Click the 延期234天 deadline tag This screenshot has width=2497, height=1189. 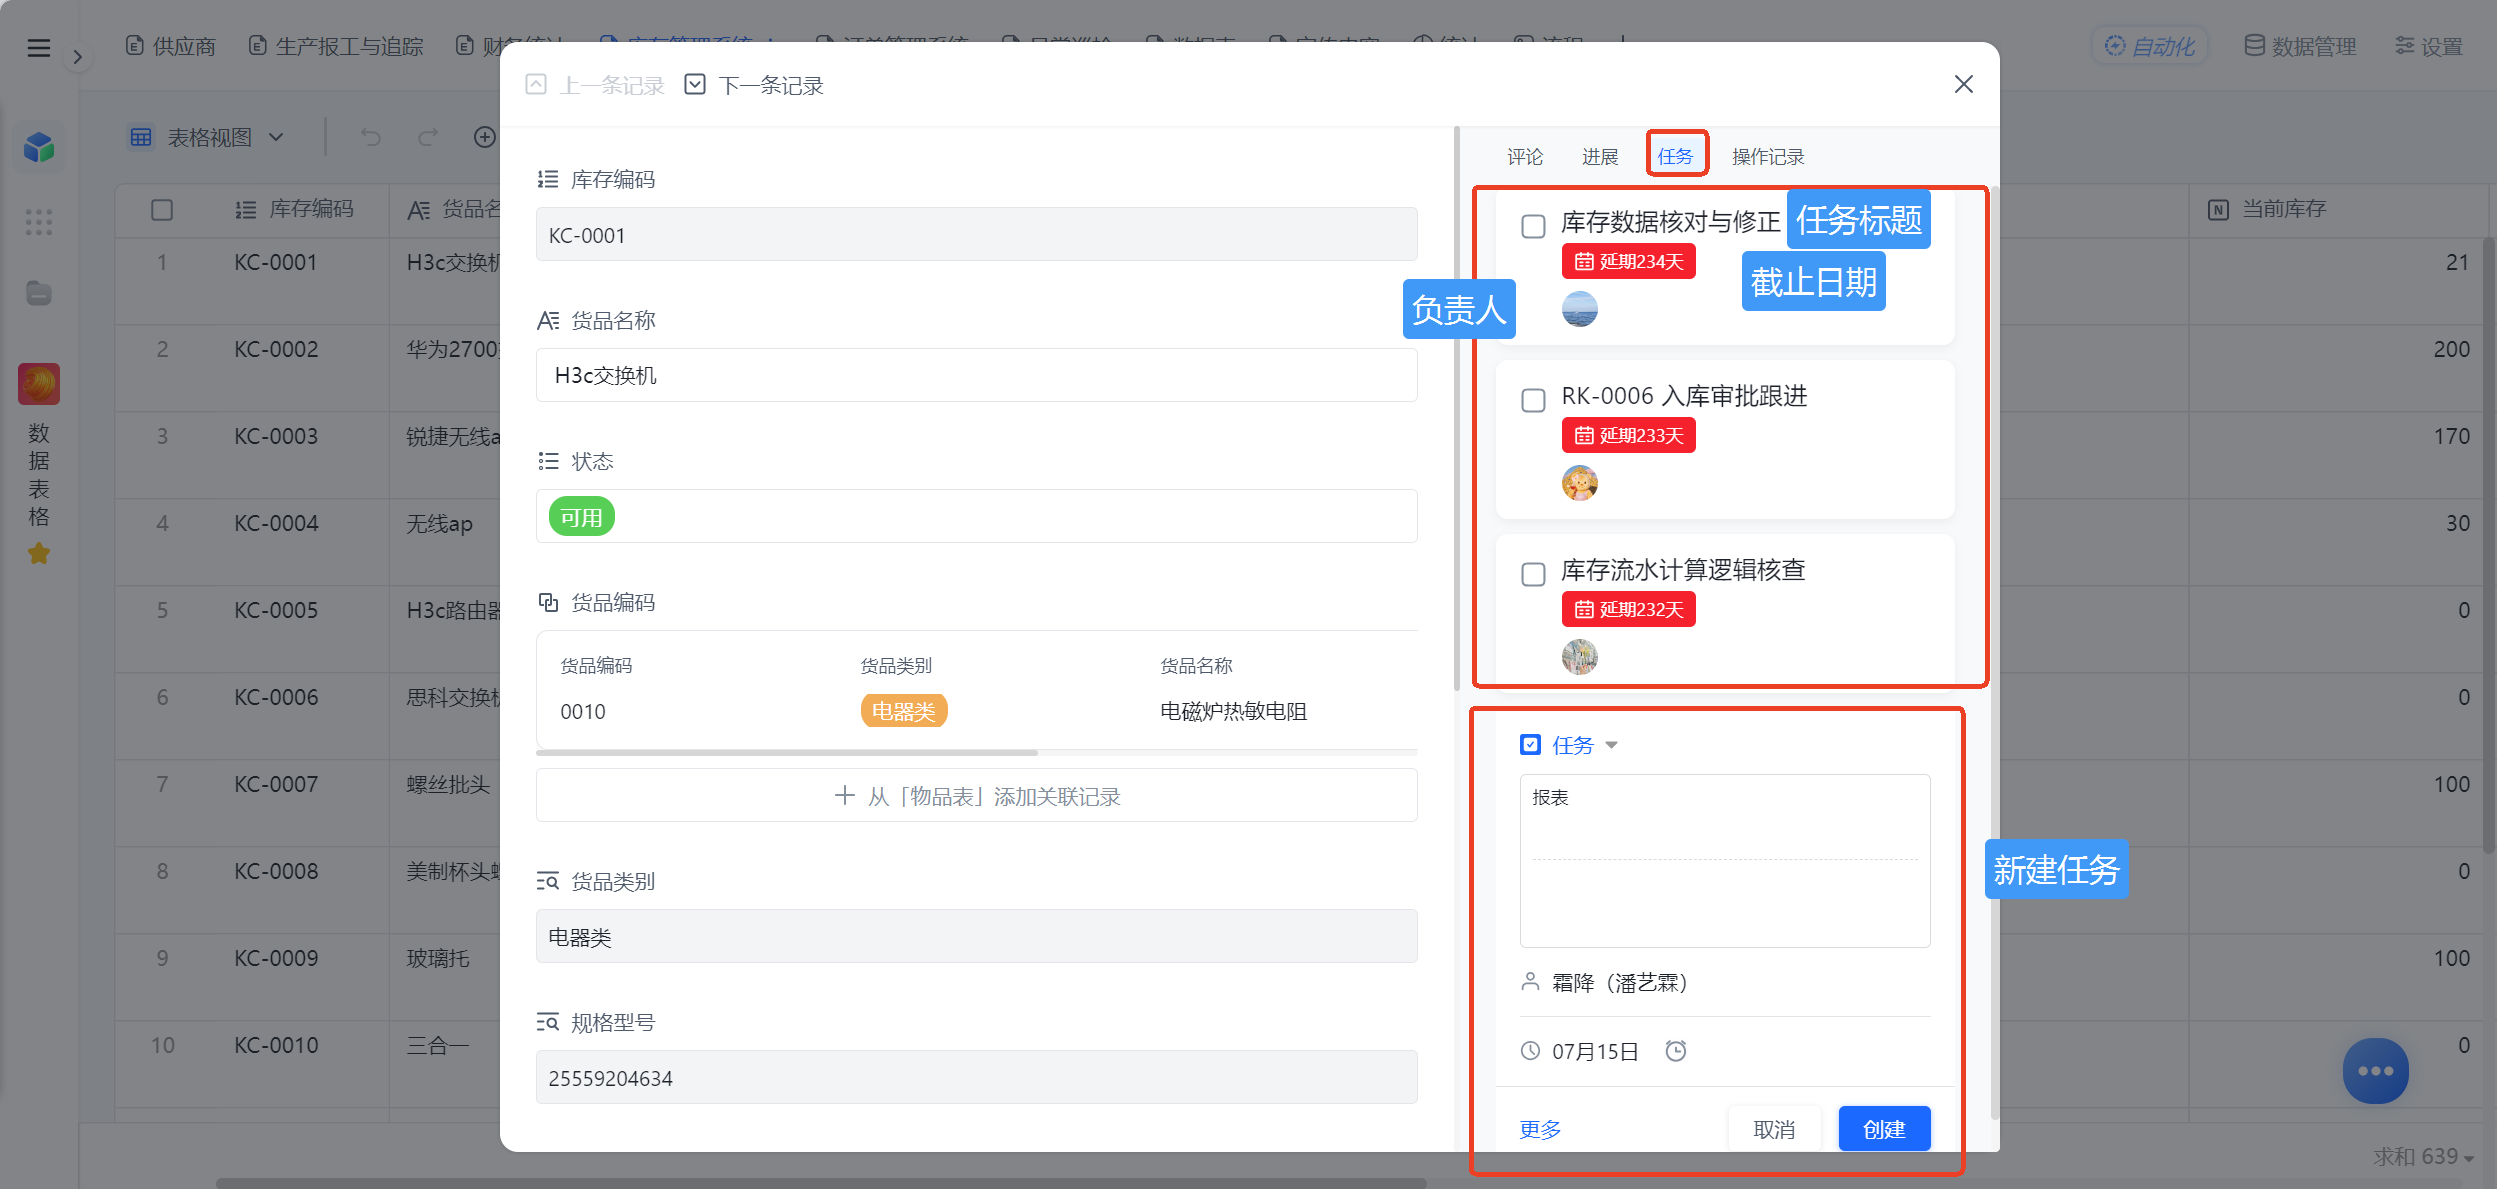tap(1628, 261)
